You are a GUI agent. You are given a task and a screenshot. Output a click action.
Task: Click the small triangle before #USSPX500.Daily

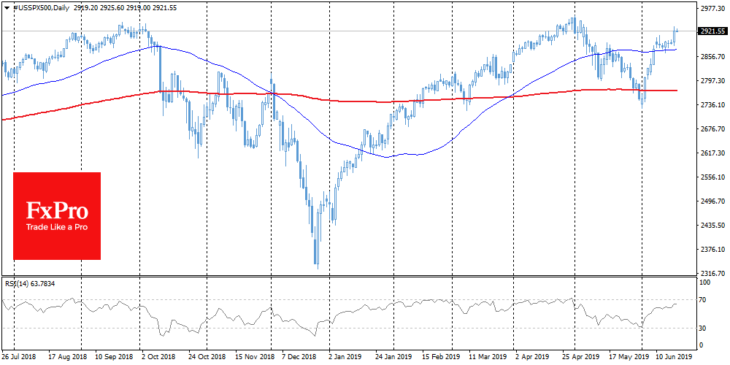pyautogui.click(x=6, y=8)
